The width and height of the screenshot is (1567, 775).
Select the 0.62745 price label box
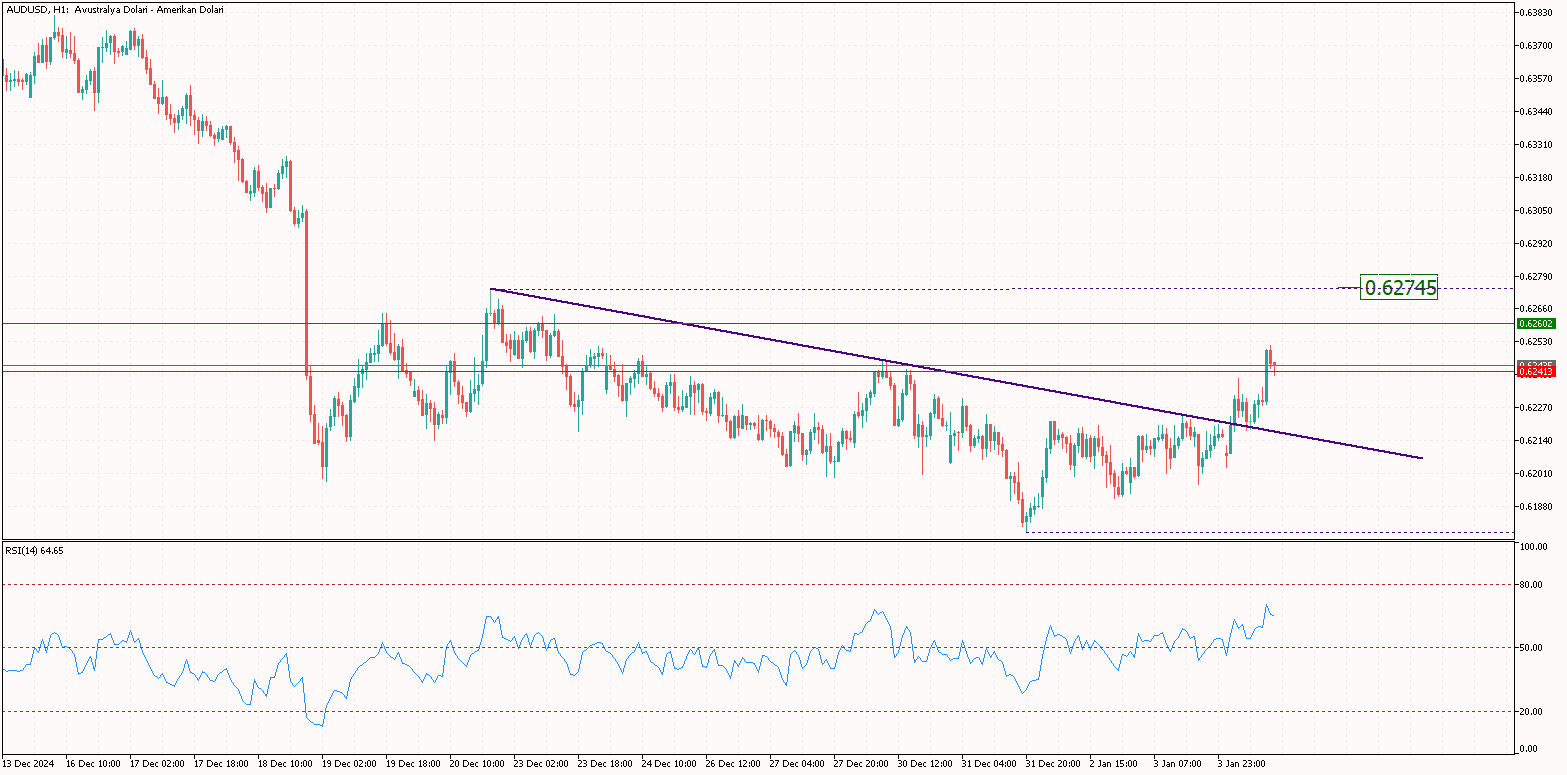coord(1399,288)
